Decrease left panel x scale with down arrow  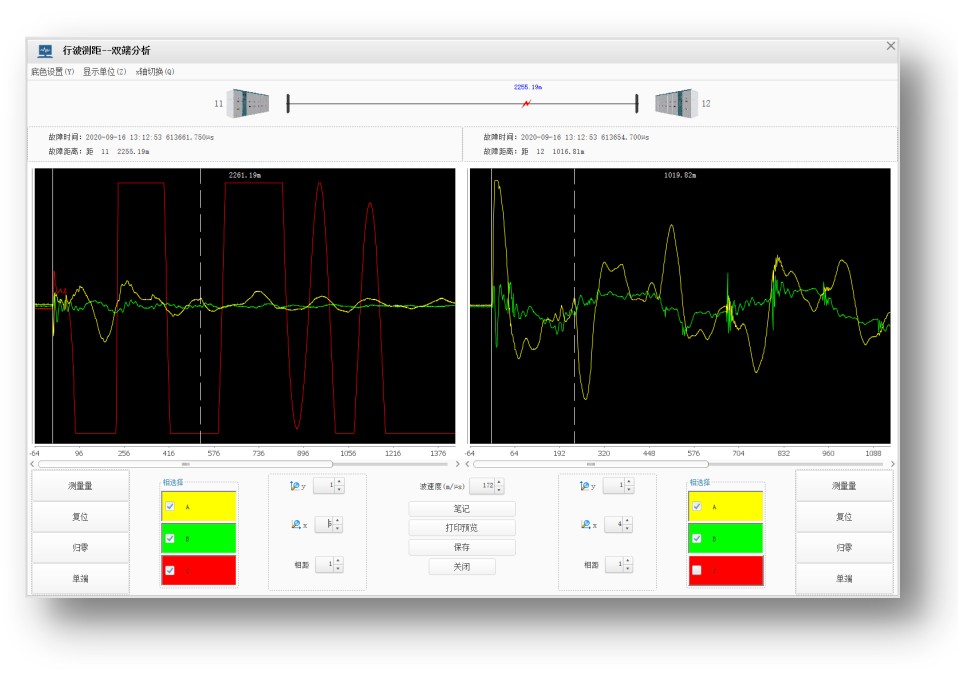tap(338, 528)
